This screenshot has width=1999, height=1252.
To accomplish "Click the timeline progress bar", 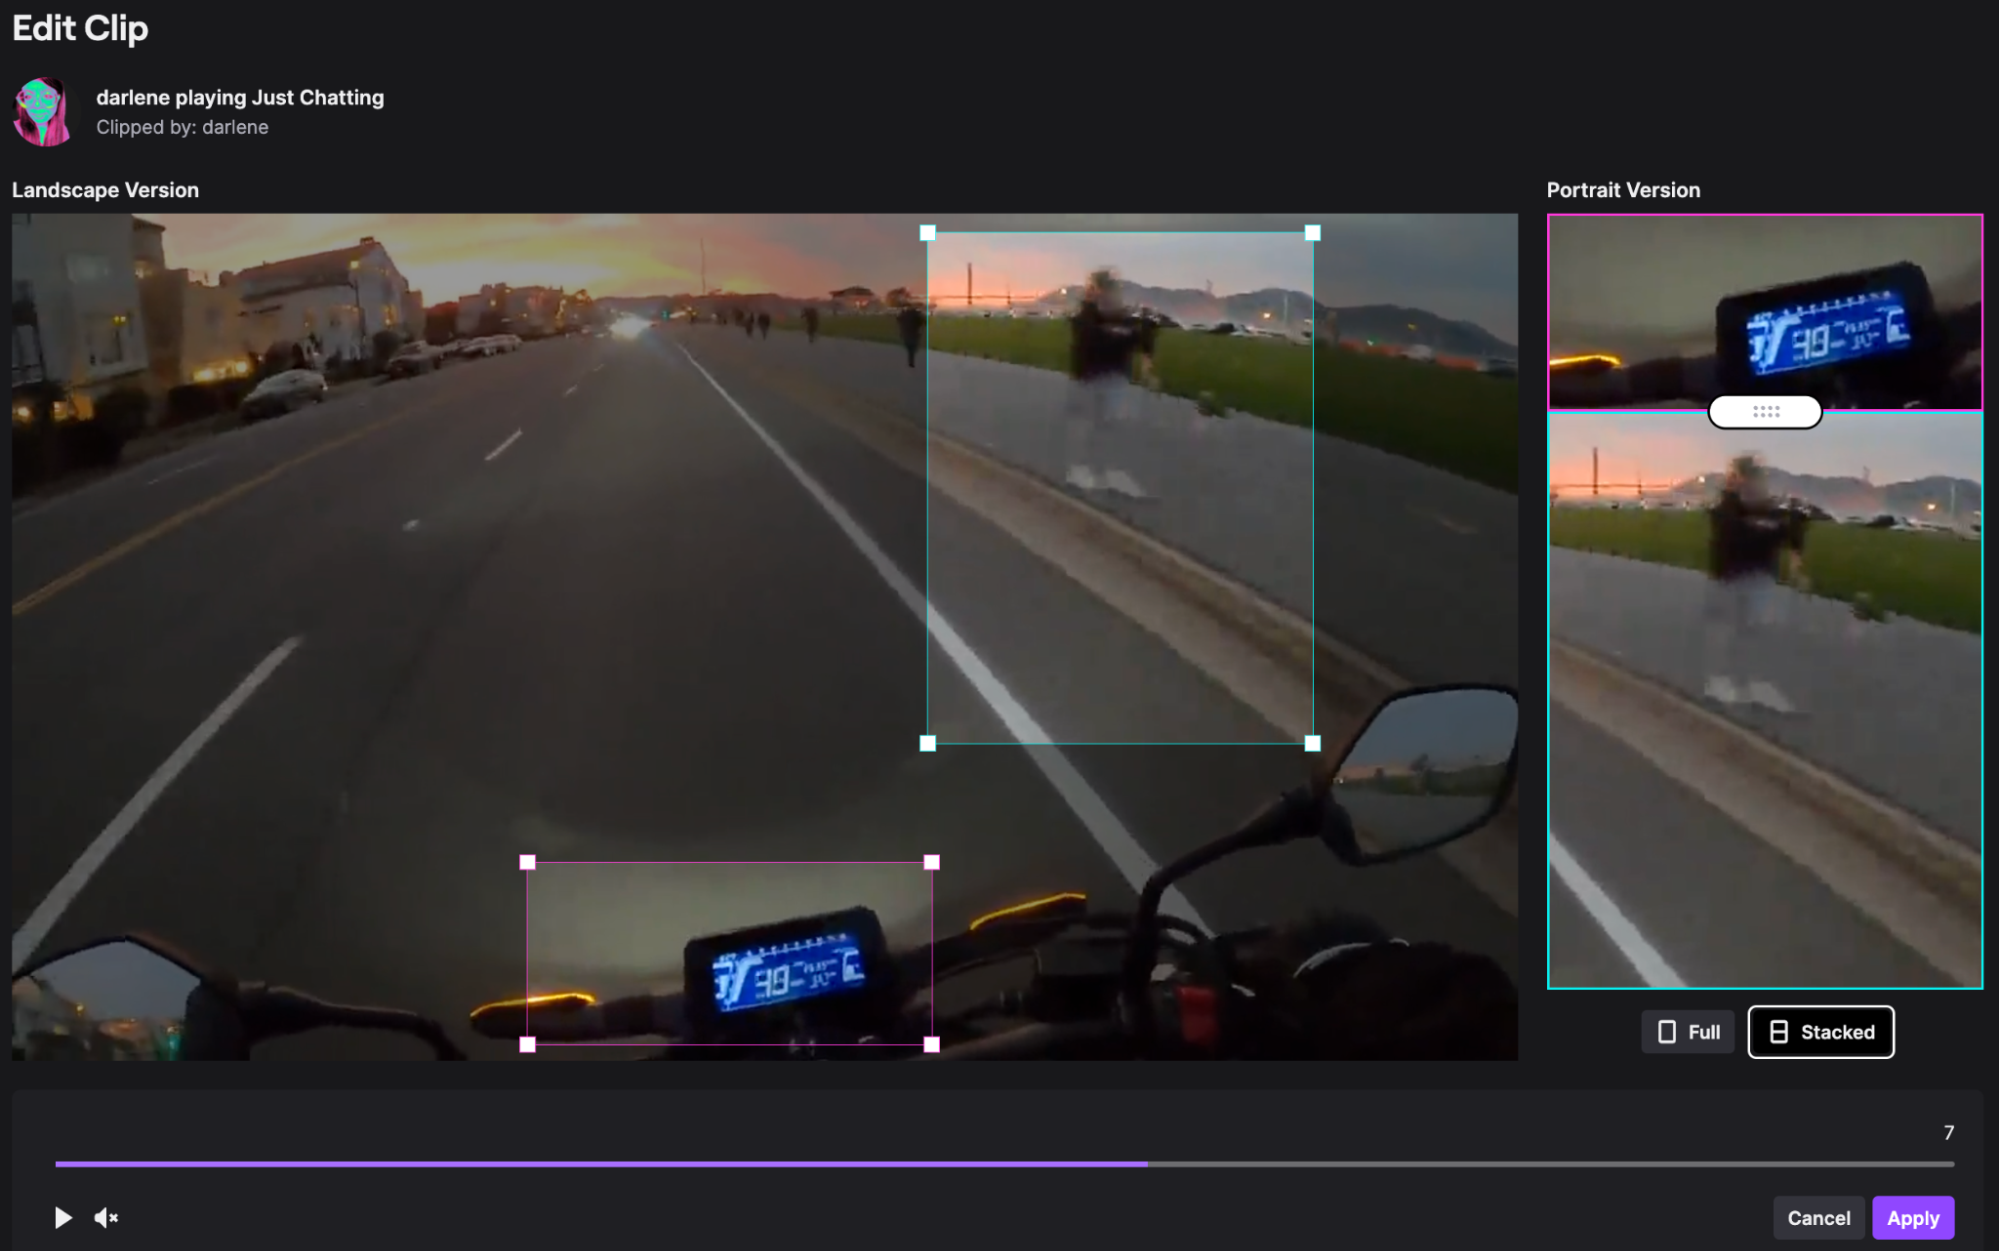I will click(x=1000, y=1164).
